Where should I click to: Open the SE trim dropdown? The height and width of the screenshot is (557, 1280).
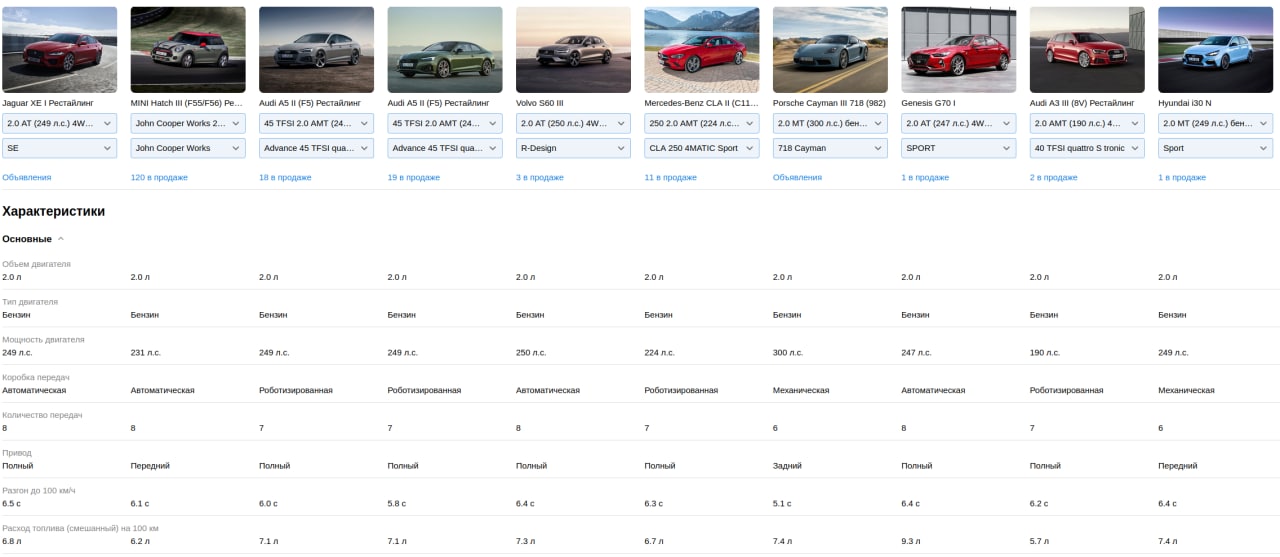59,148
